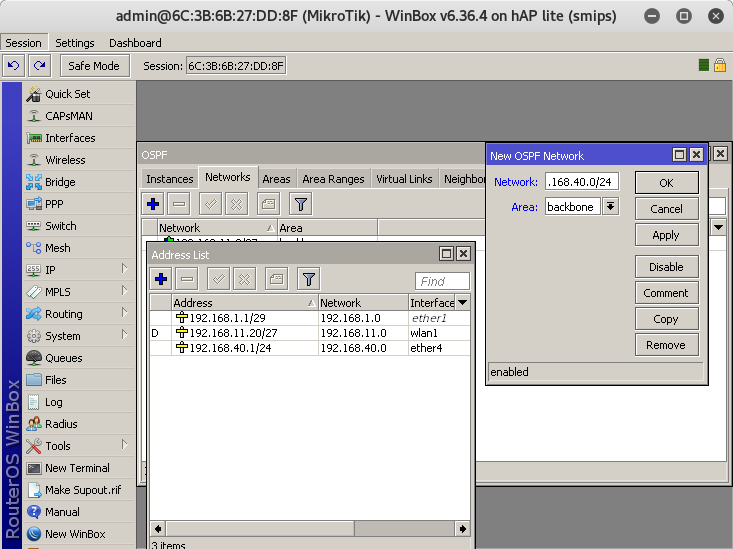Open Interfaces in the sidebar

click(x=79, y=138)
